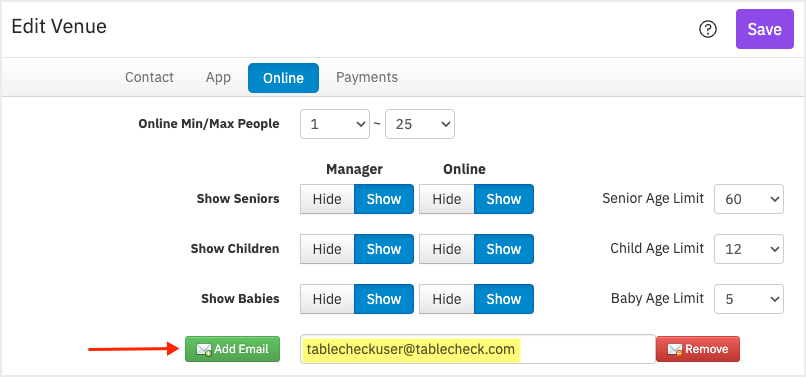Image resolution: width=806 pixels, height=377 pixels.
Task: Open the maximum people dropdown showing 25
Action: click(419, 124)
